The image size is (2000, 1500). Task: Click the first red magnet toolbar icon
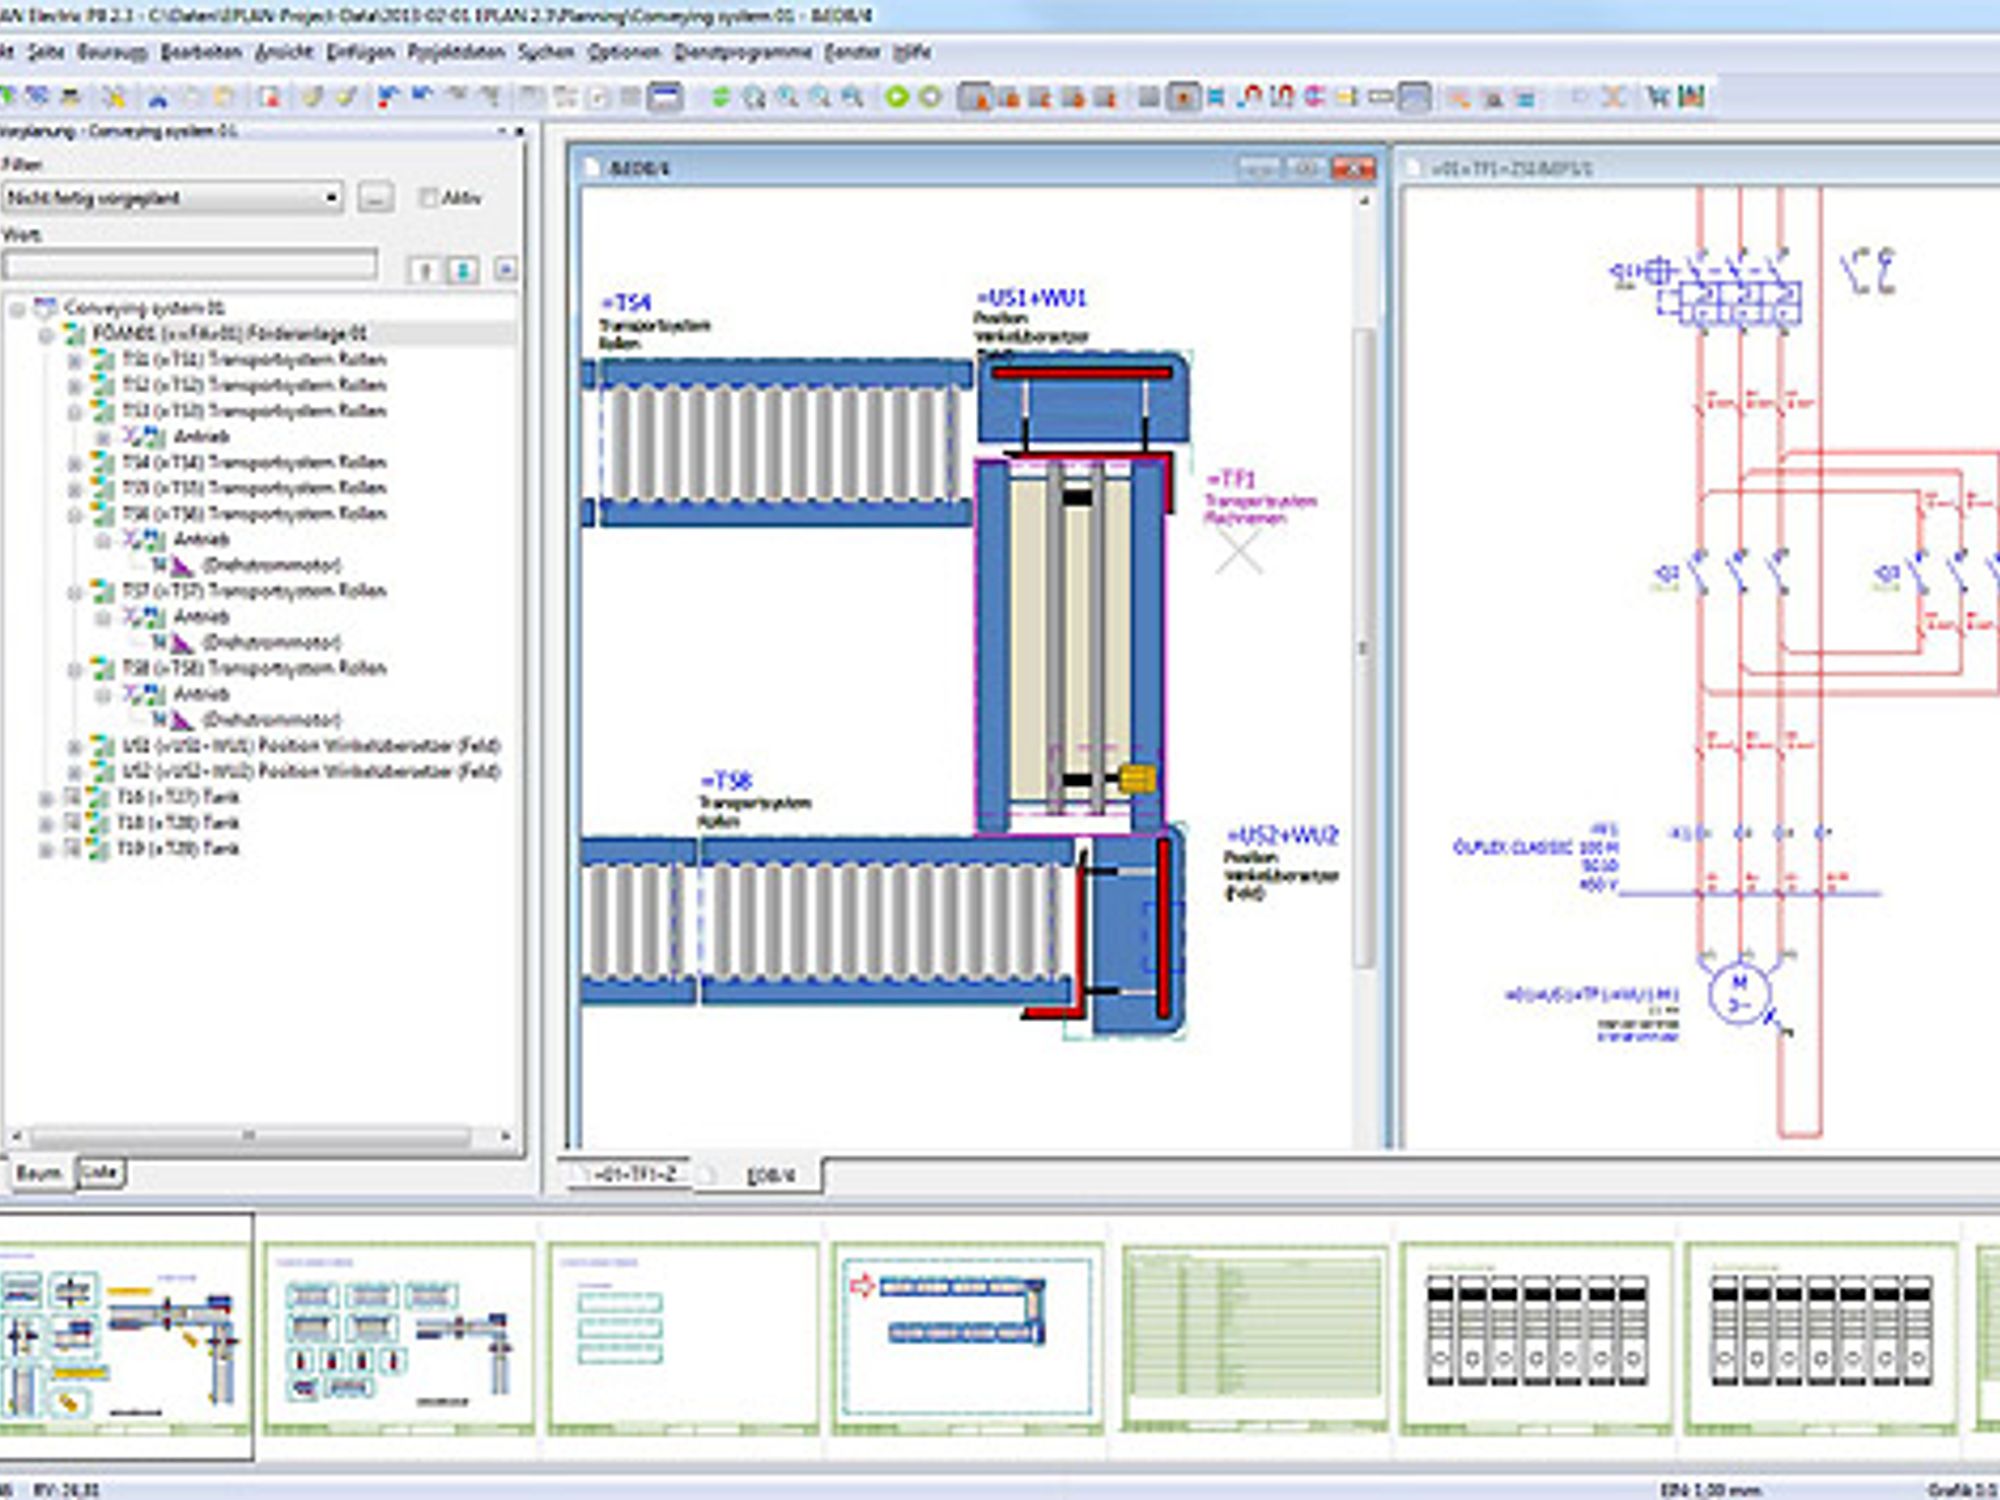pos(1250,96)
